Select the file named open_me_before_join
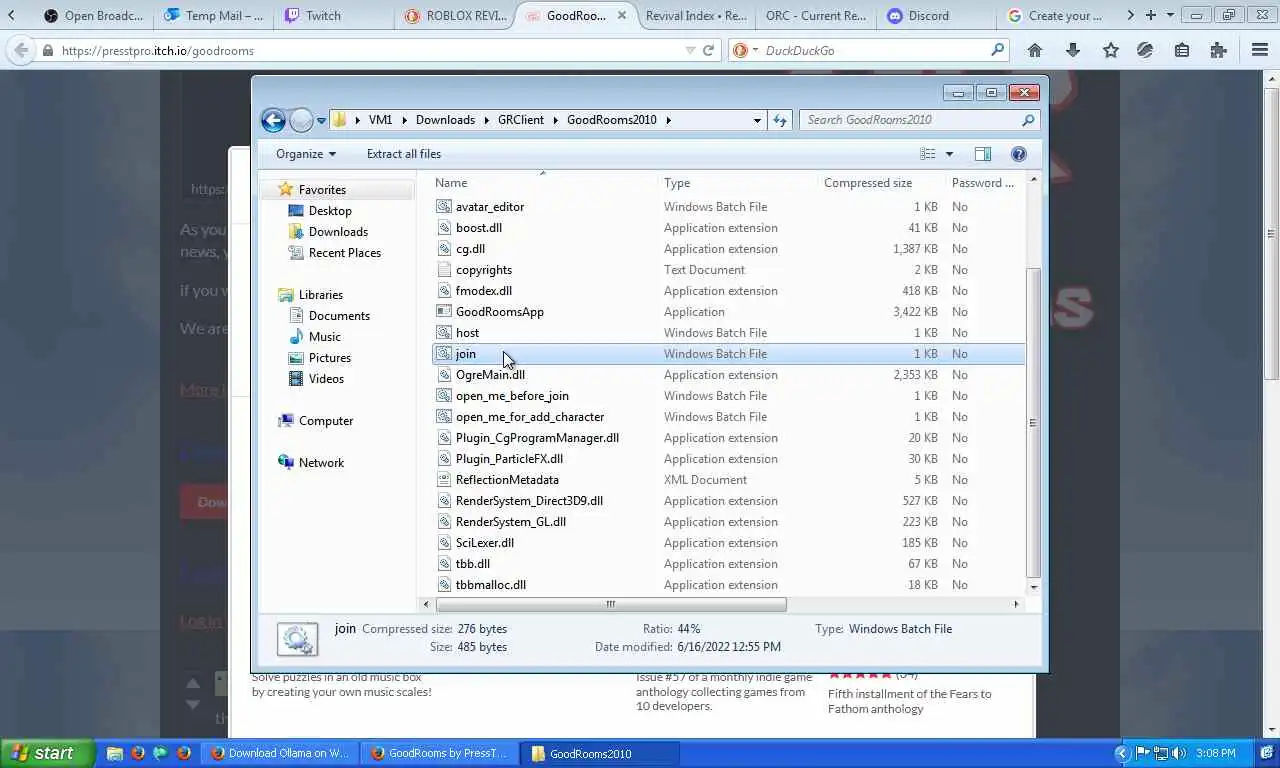 [512, 396]
